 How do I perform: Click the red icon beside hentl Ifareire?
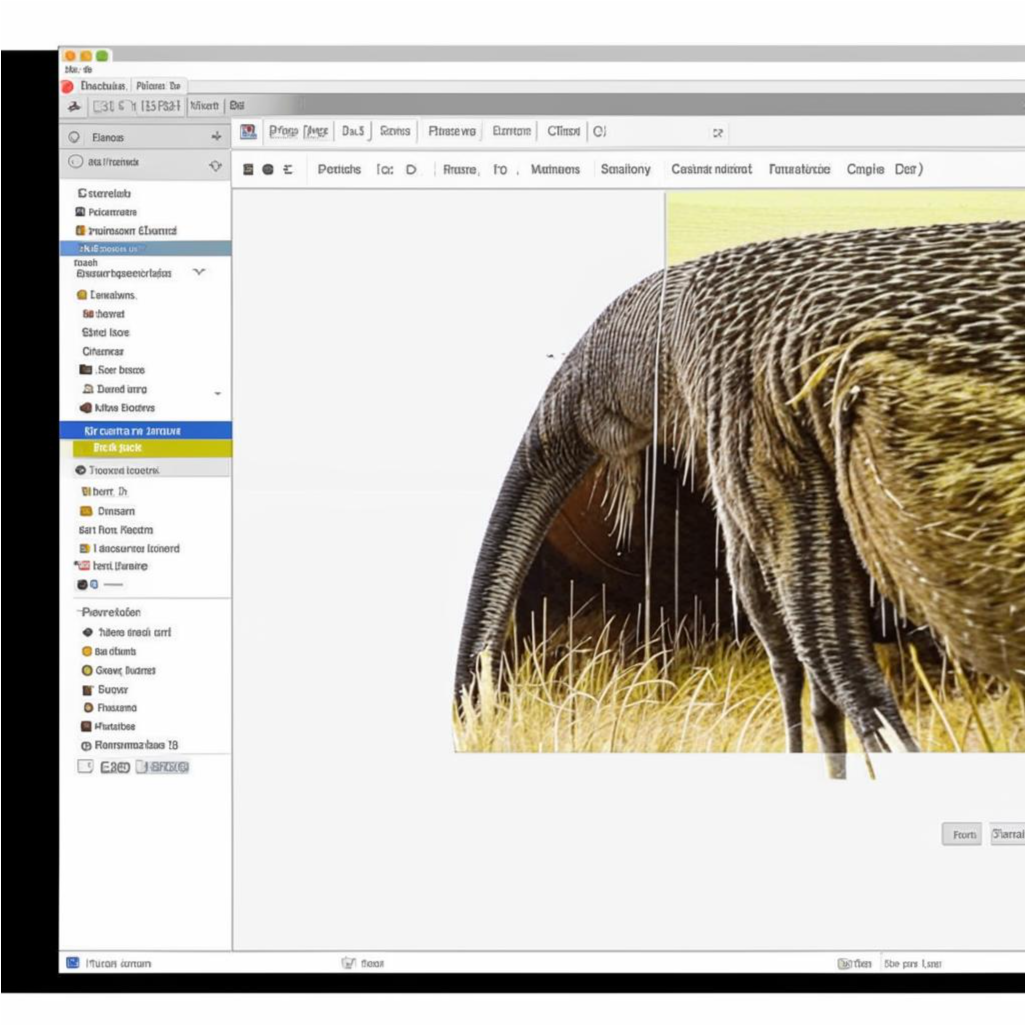click(x=83, y=565)
